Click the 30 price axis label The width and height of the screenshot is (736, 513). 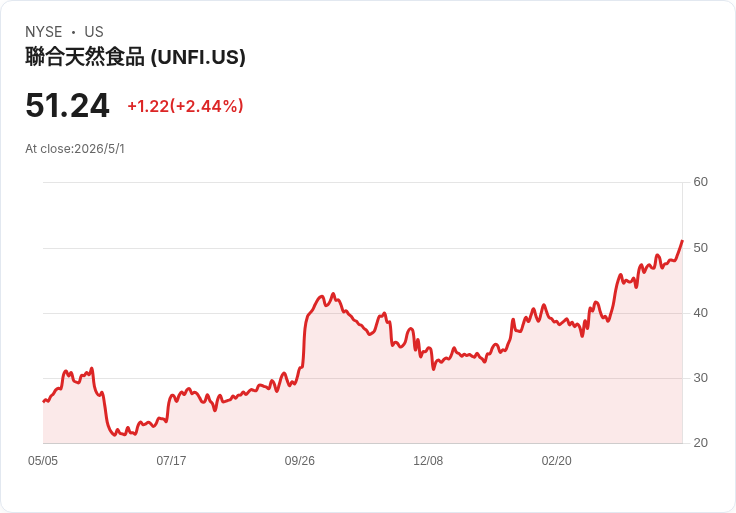[x=700, y=377]
